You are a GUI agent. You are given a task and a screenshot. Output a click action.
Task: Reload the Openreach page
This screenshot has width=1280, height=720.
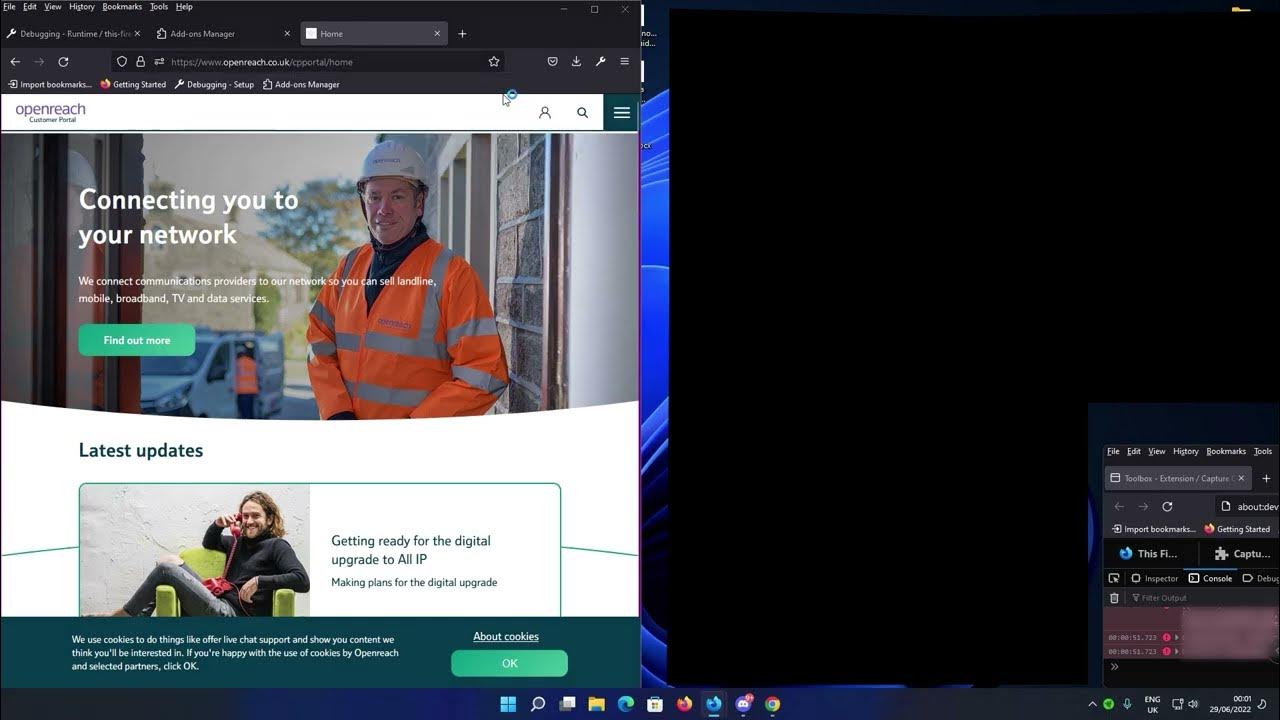click(63, 62)
